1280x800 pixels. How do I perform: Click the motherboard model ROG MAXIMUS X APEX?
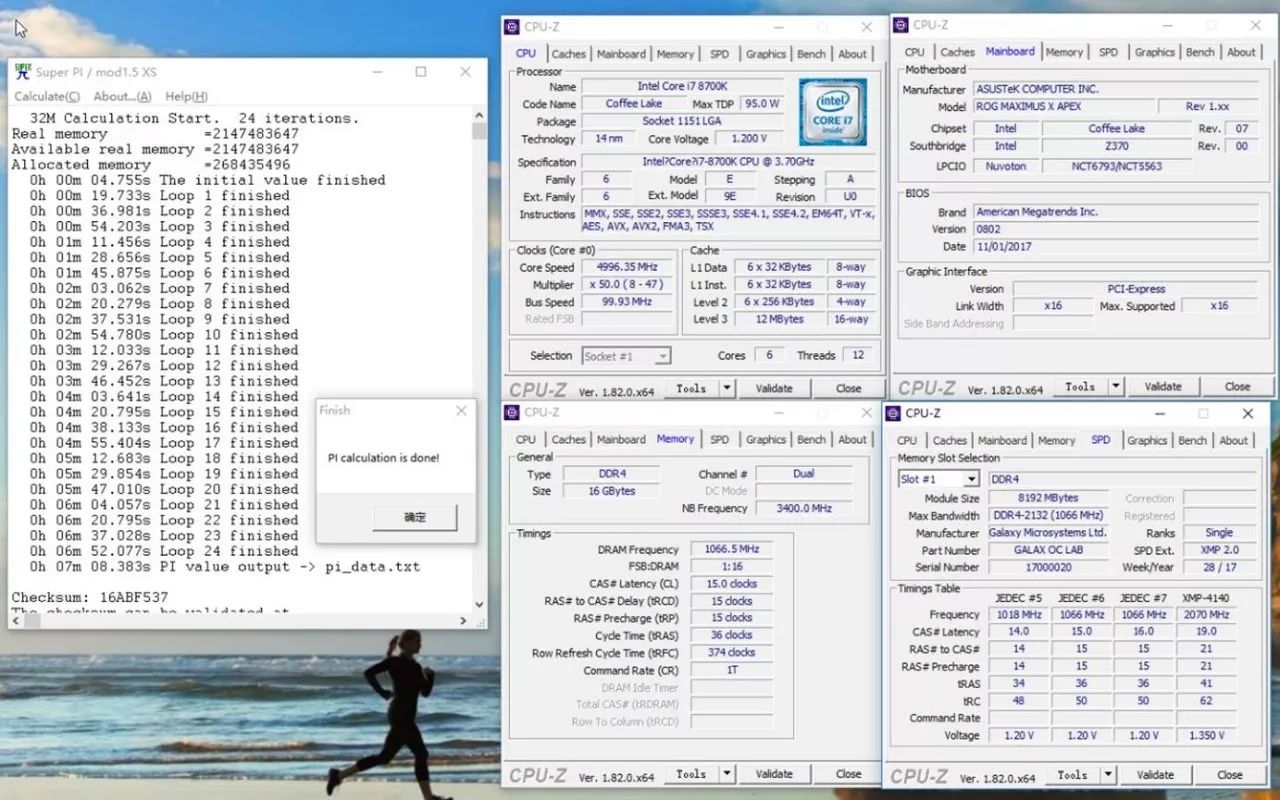click(x=1062, y=106)
